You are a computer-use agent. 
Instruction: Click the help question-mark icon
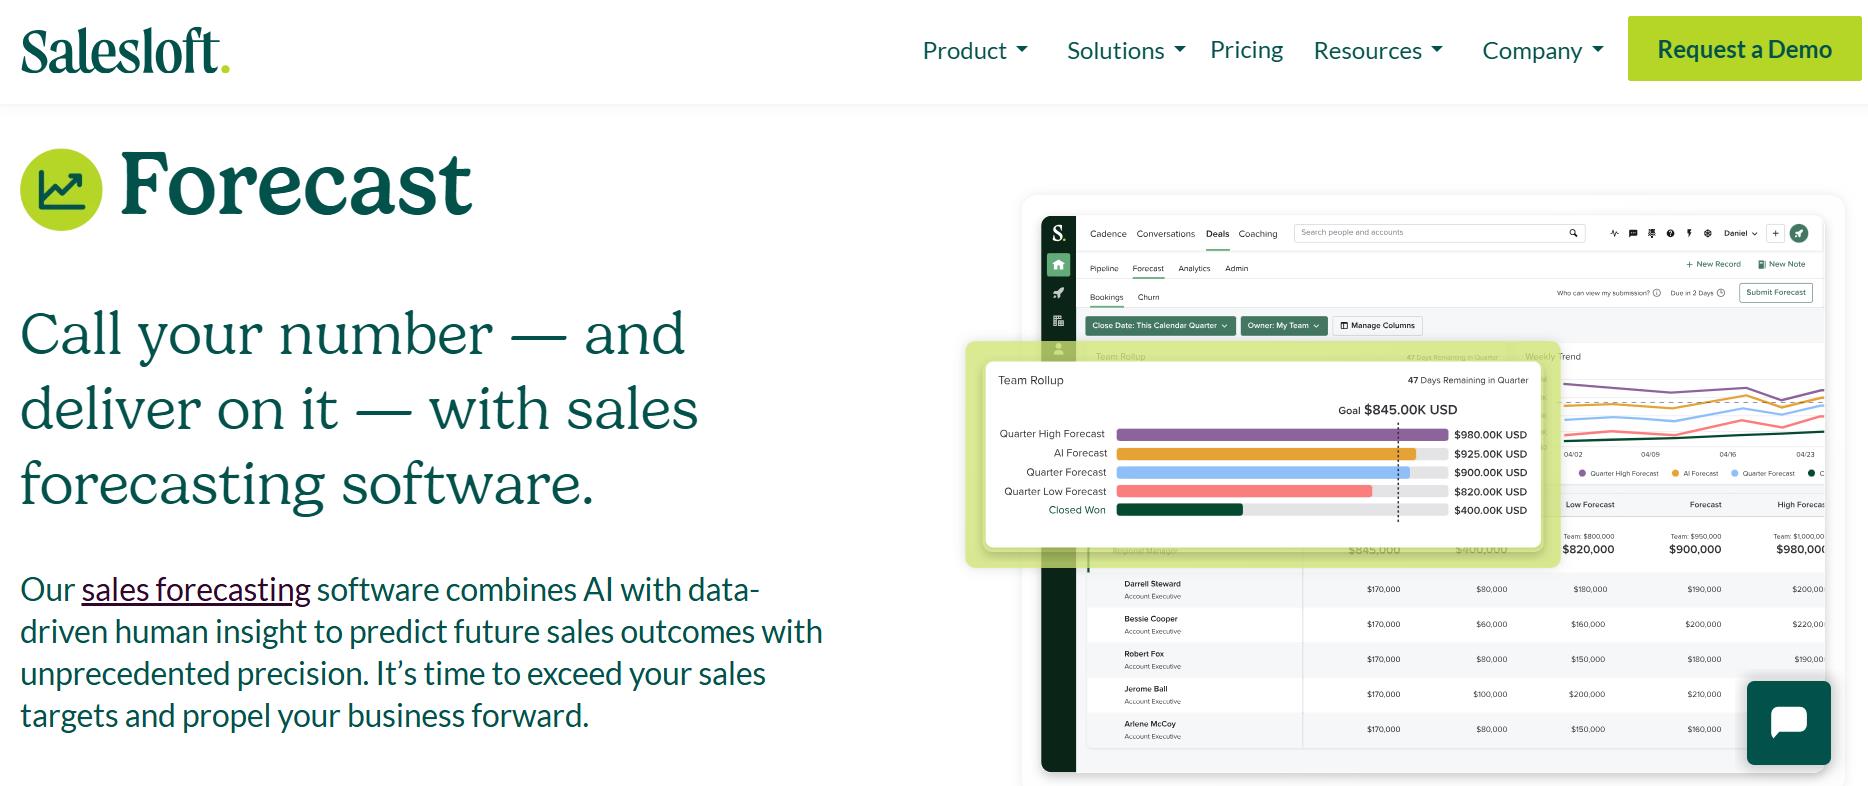pyautogui.click(x=1669, y=233)
